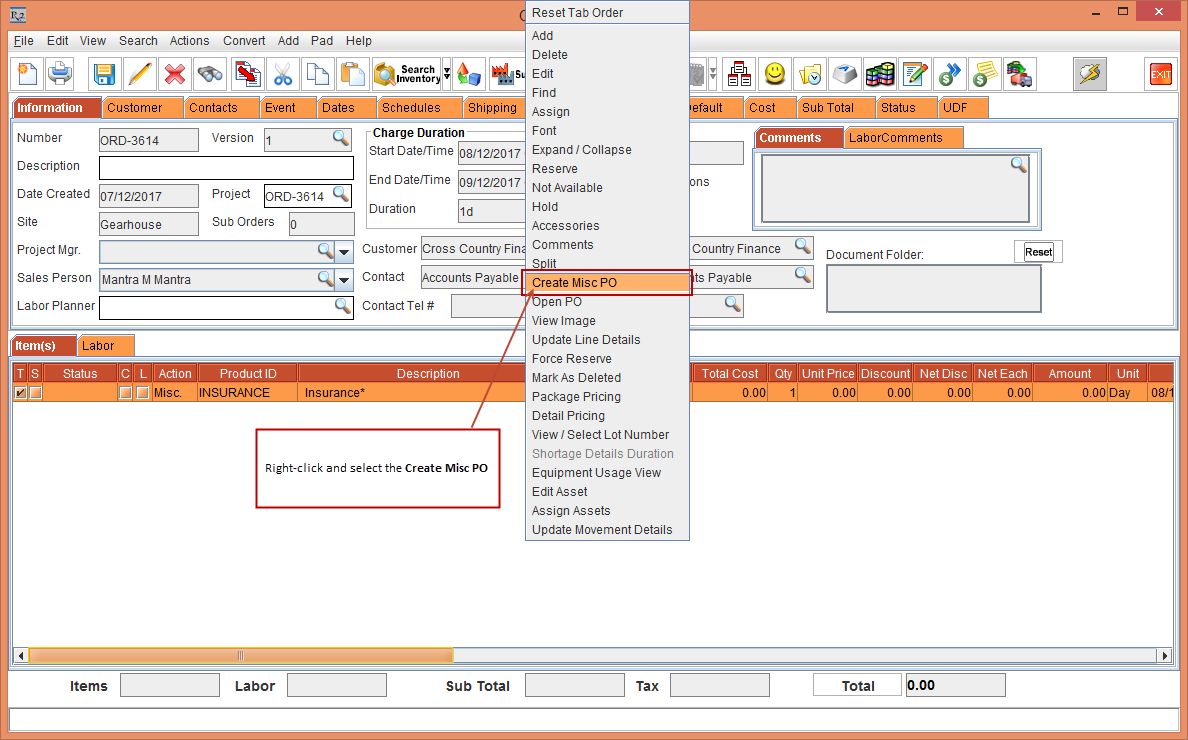Click the red EXIT toolbar button
The image size is (1188, 740).
[x=1161, y=74]
